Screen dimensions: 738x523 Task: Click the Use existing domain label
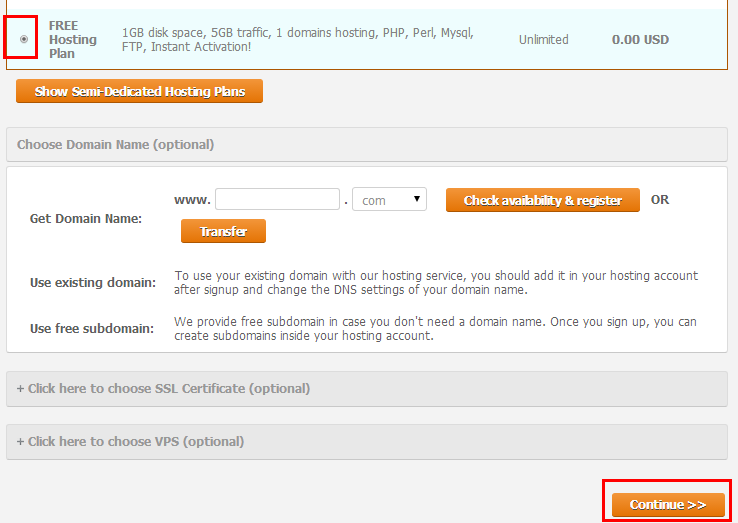pyautogui.click(x=93, y=283)
